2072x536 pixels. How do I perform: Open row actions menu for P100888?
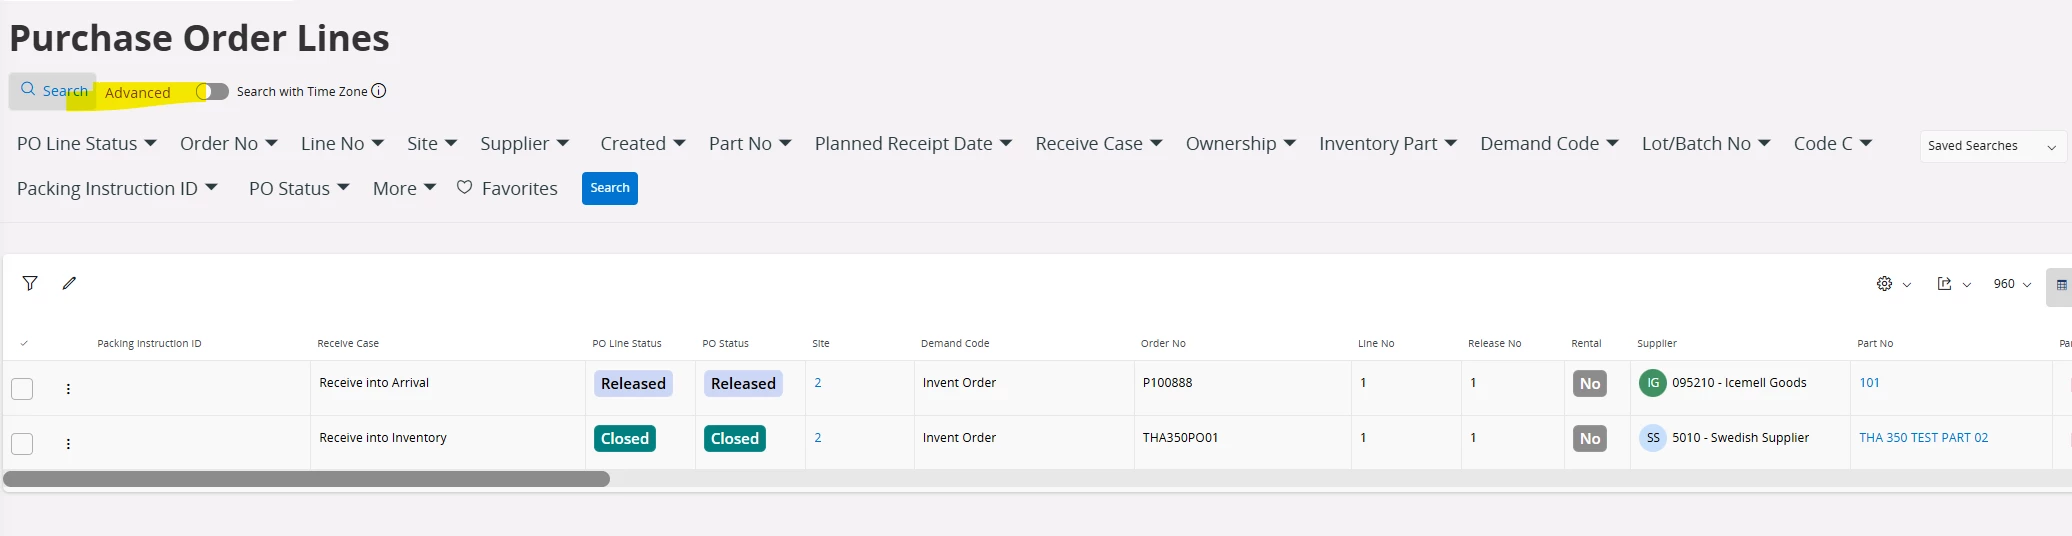point(68,389)
